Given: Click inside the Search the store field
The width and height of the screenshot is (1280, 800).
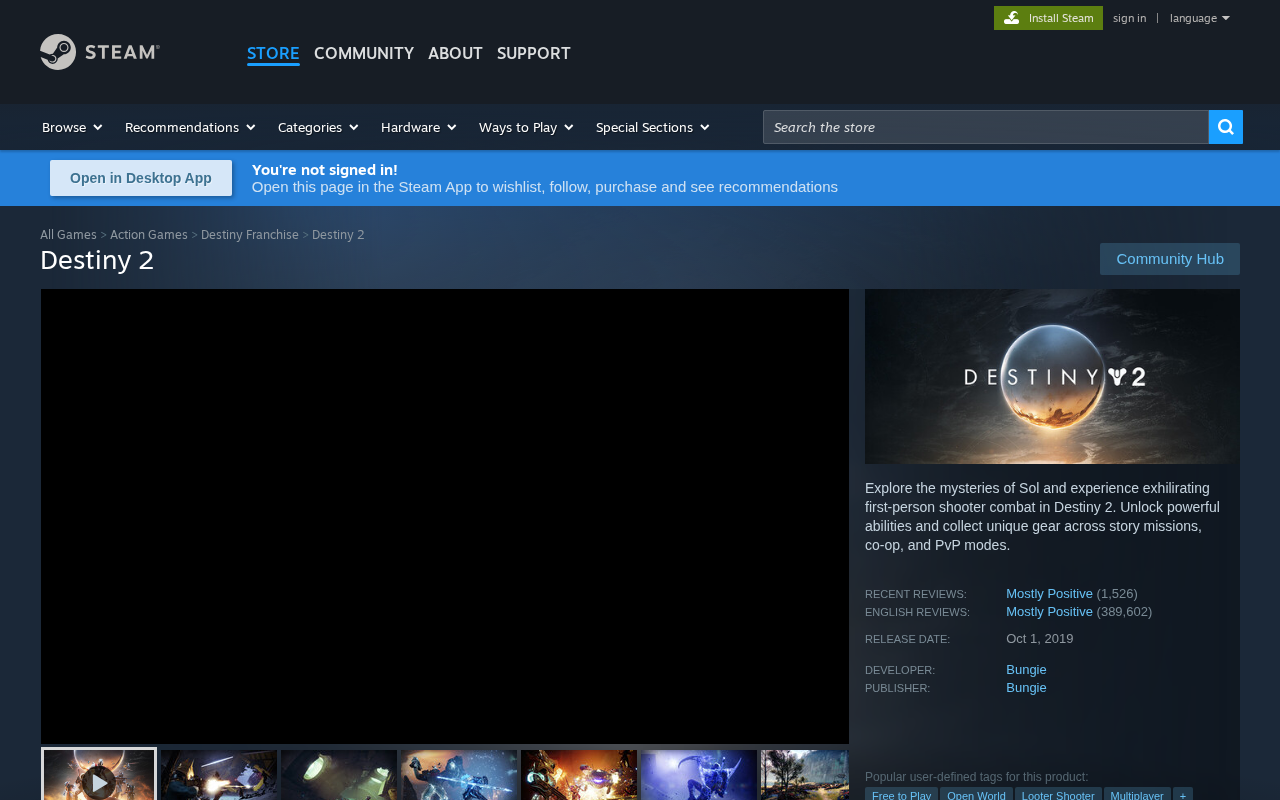Looking at the screenshot, I should 986,127.
